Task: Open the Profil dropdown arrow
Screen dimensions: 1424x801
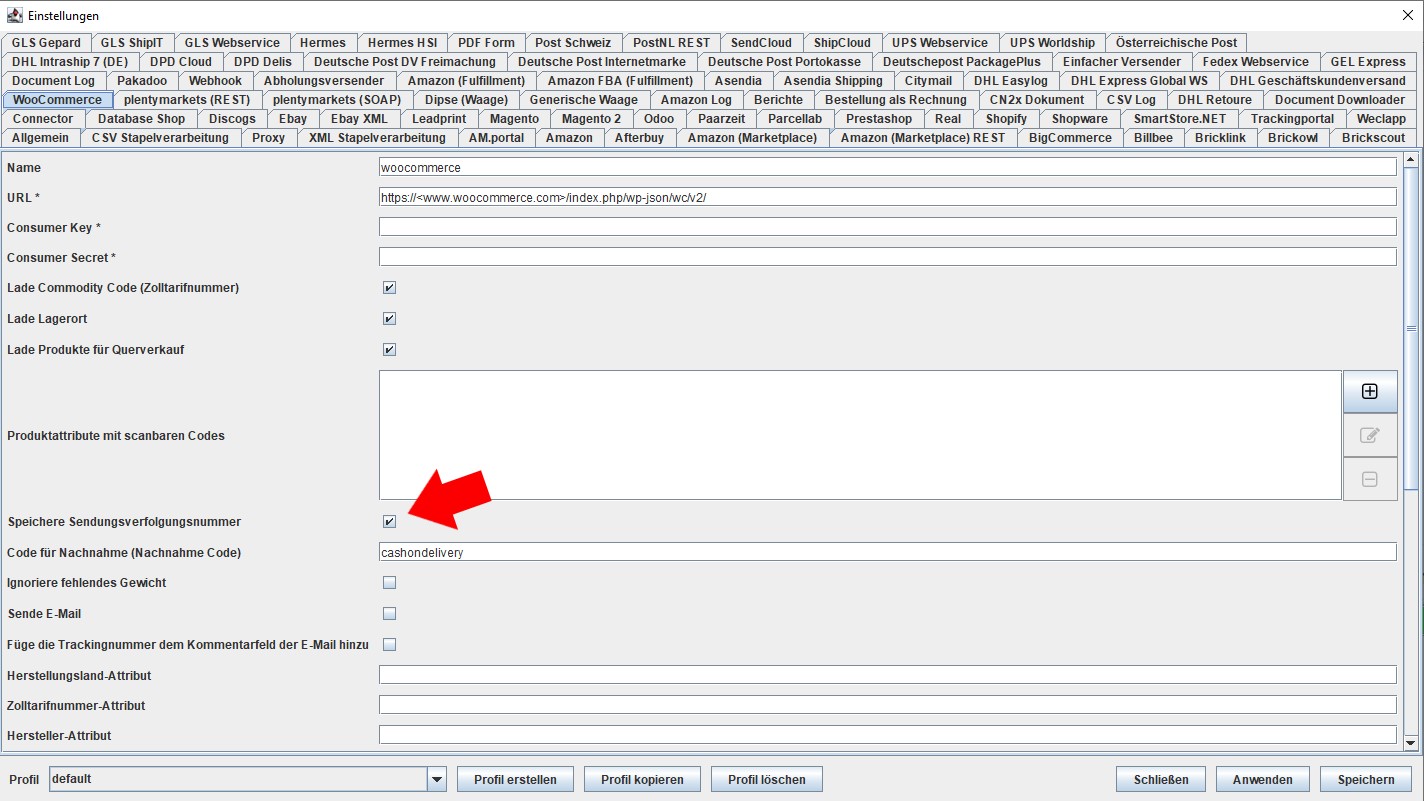Action: (x=437, y=779)
